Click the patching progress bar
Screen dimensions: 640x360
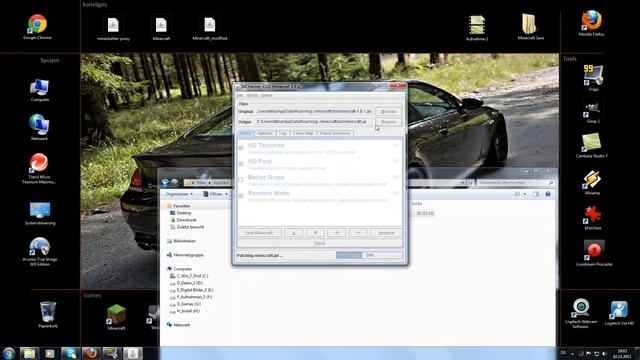[369, 255]
